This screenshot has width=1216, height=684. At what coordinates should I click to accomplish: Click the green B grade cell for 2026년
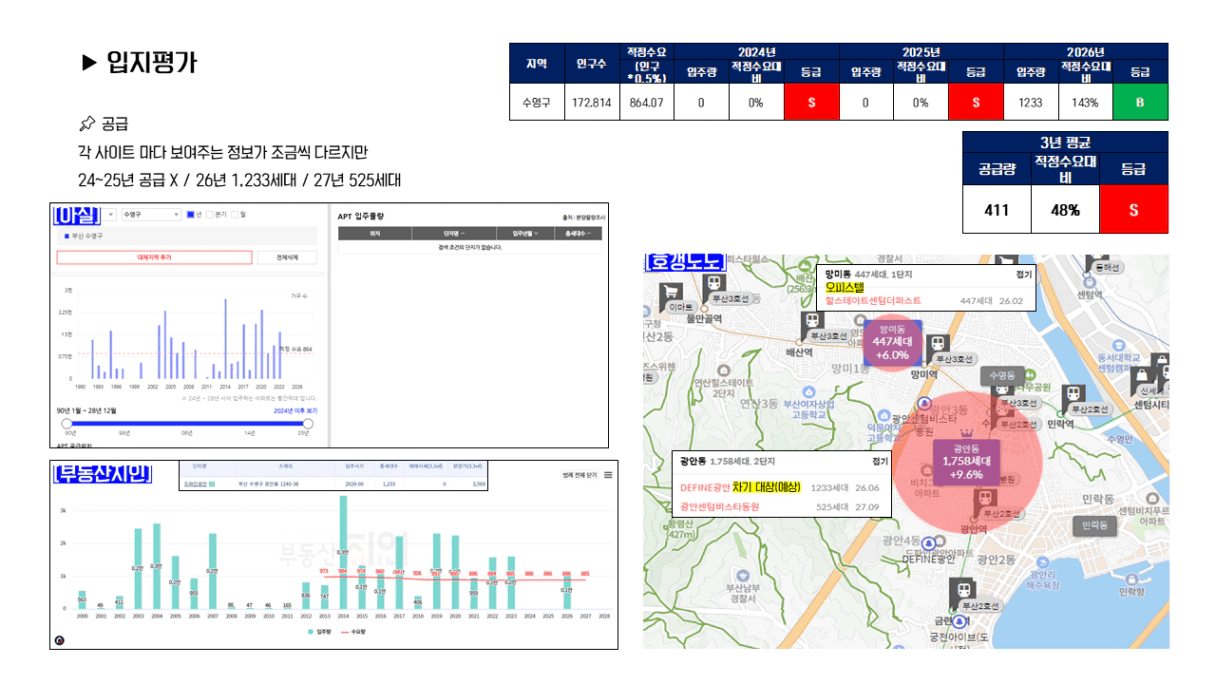coord(1140,102)
